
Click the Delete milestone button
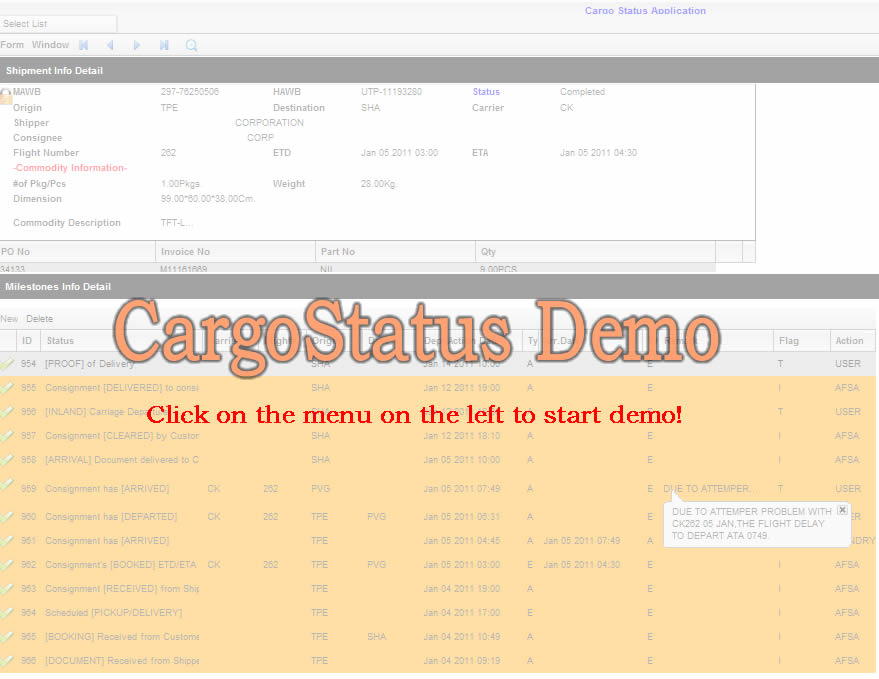(x=40, y=319)
